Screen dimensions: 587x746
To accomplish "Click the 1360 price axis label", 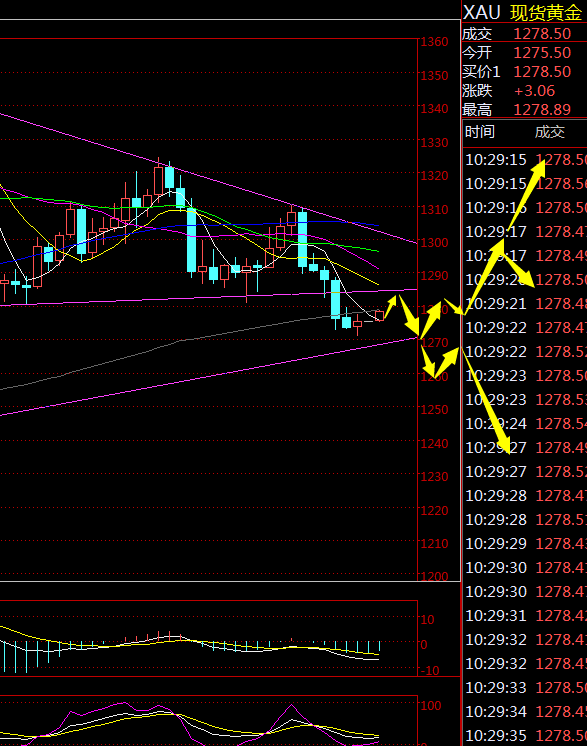I will (434, 42).
